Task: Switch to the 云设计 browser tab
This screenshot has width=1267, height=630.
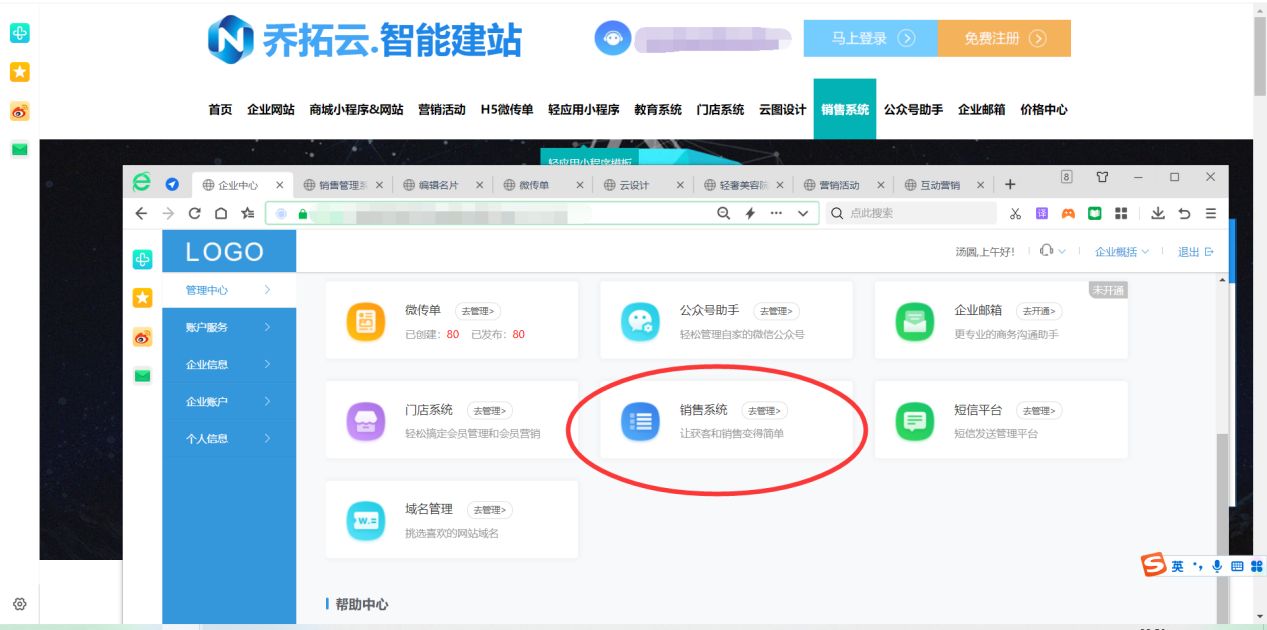Action: (x=642, y=185)
